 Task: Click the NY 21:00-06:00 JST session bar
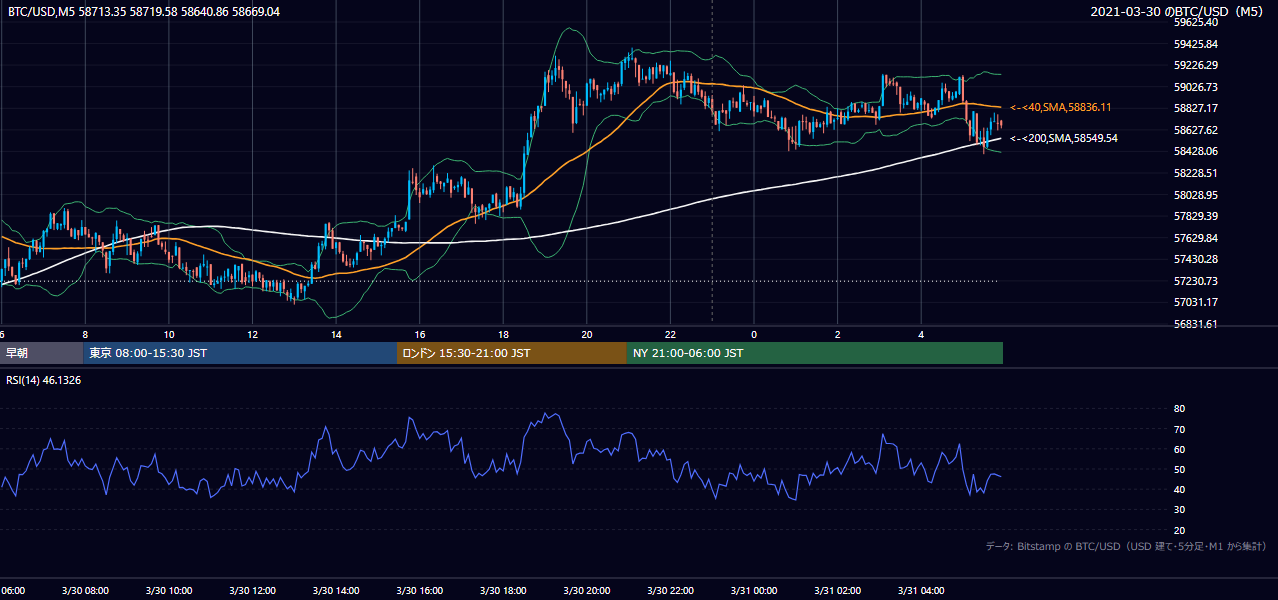point(814,353)
